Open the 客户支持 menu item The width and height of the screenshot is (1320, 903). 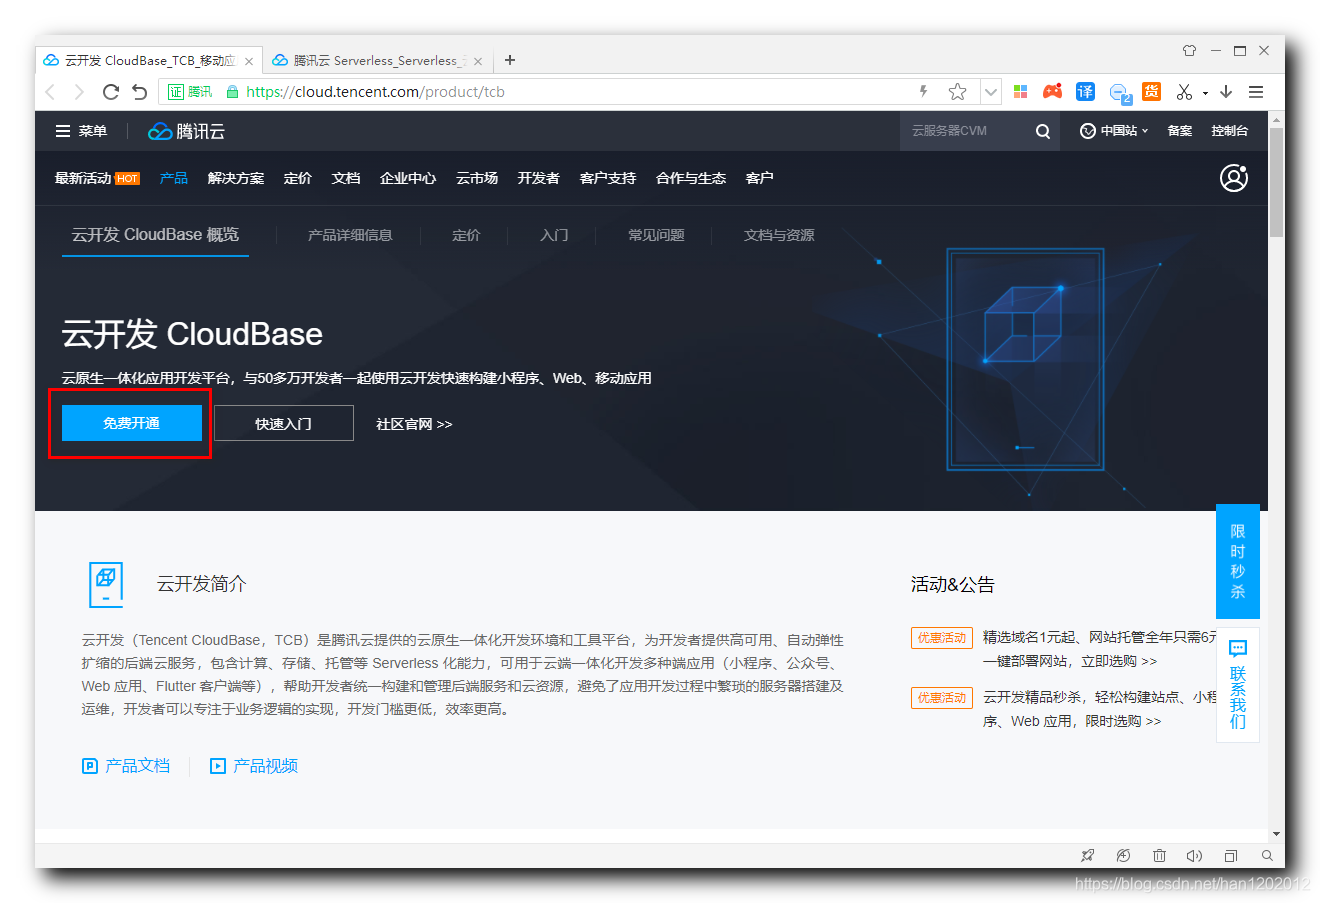607,178
